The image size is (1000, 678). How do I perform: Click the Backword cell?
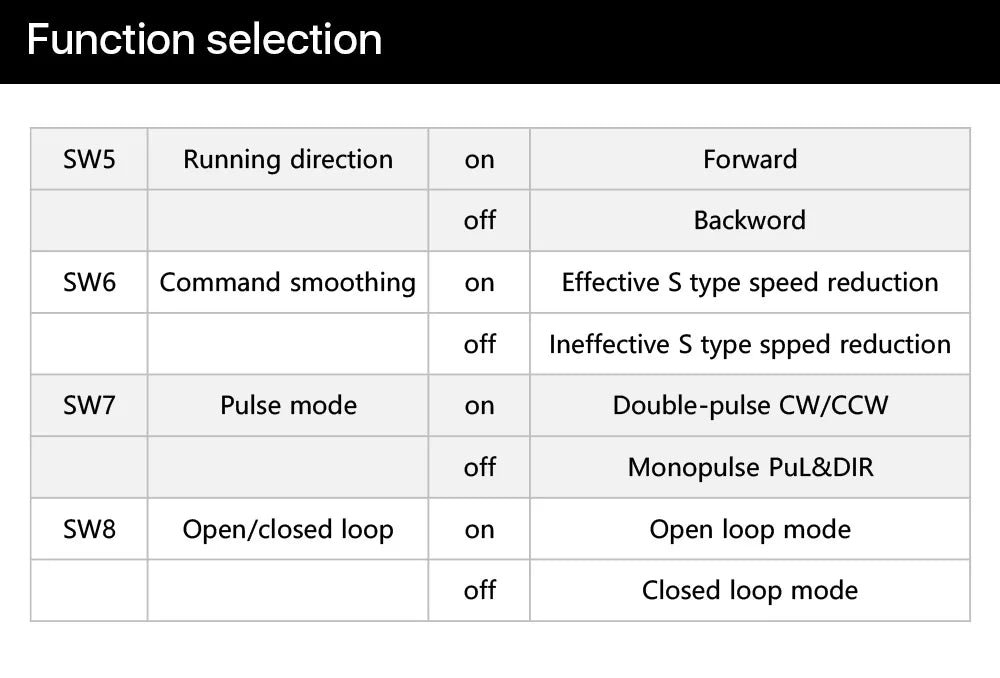point(750,220)
